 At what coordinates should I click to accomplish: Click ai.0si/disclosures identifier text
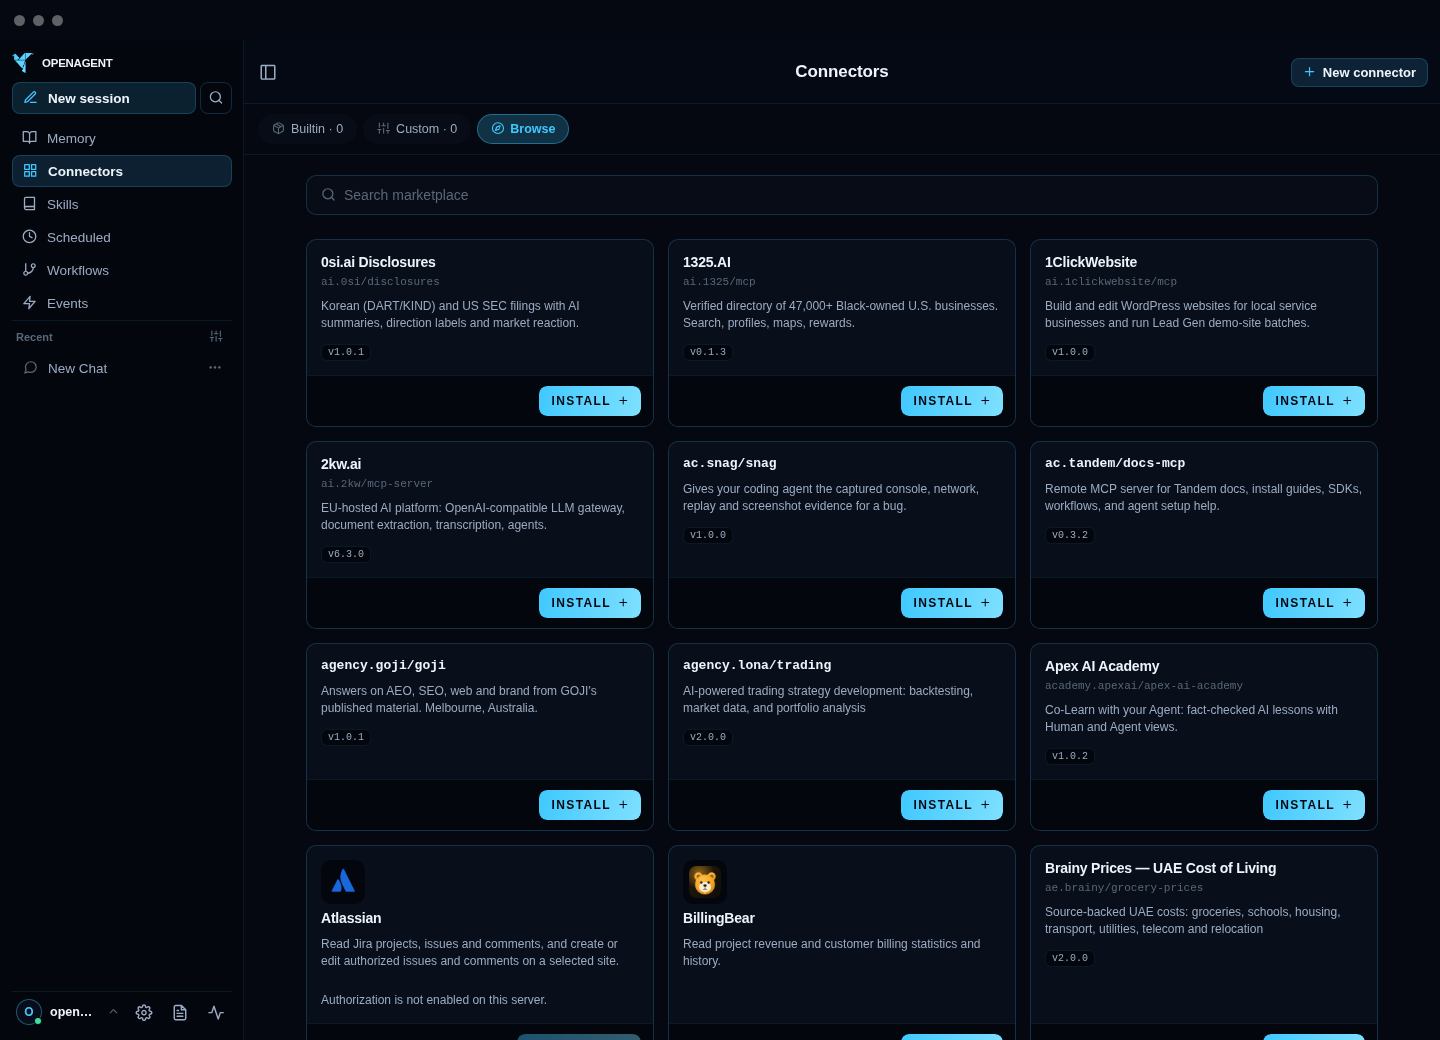380,282
